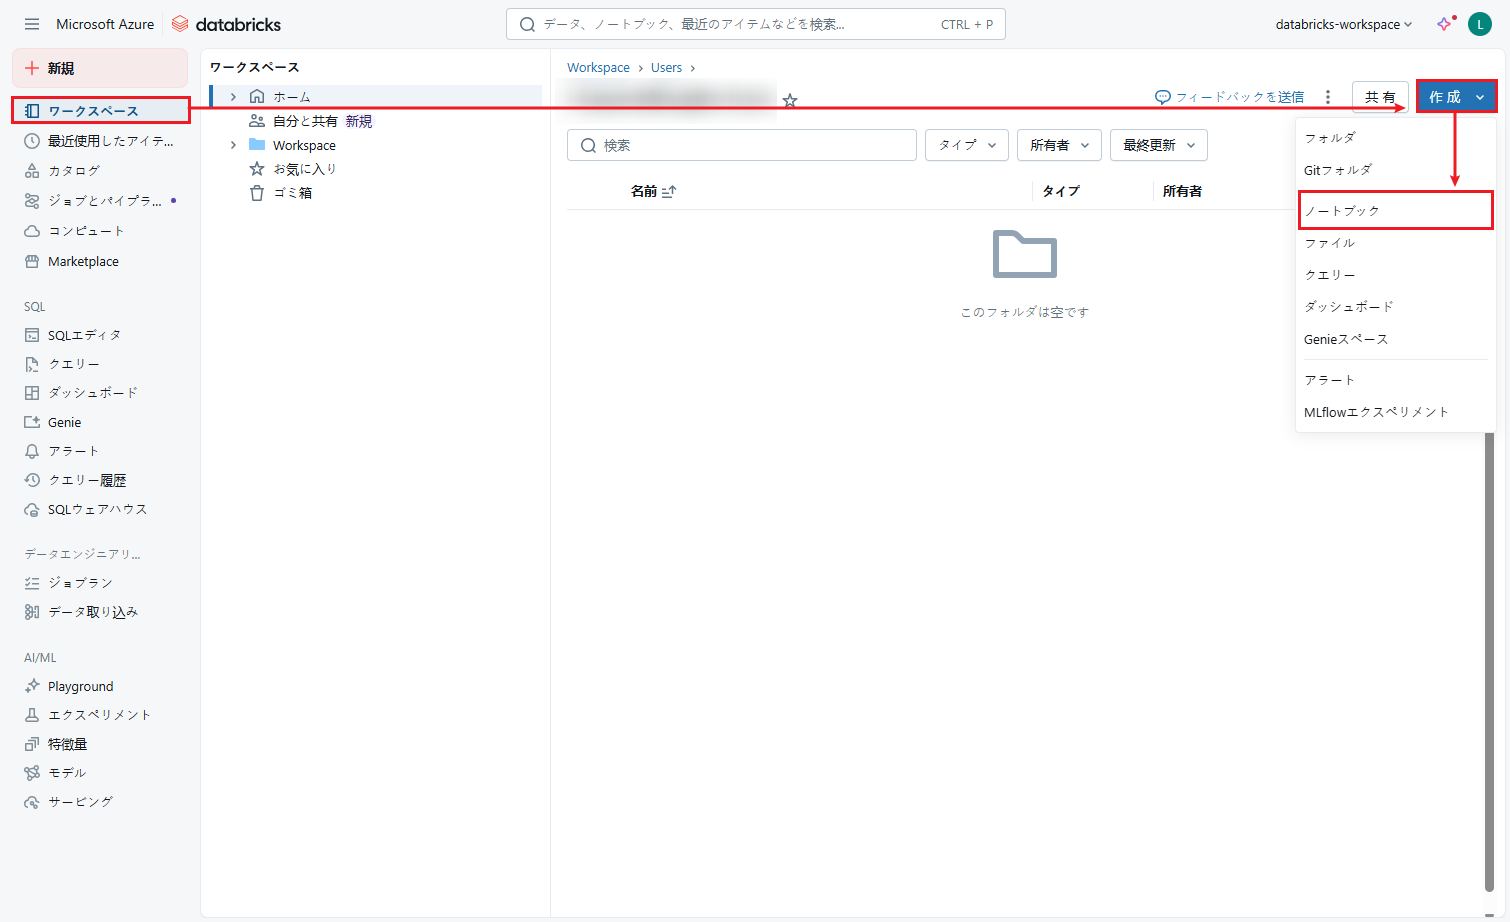Choose アラート from the create menu
1510x922 pixels.
click(1395, 380)
